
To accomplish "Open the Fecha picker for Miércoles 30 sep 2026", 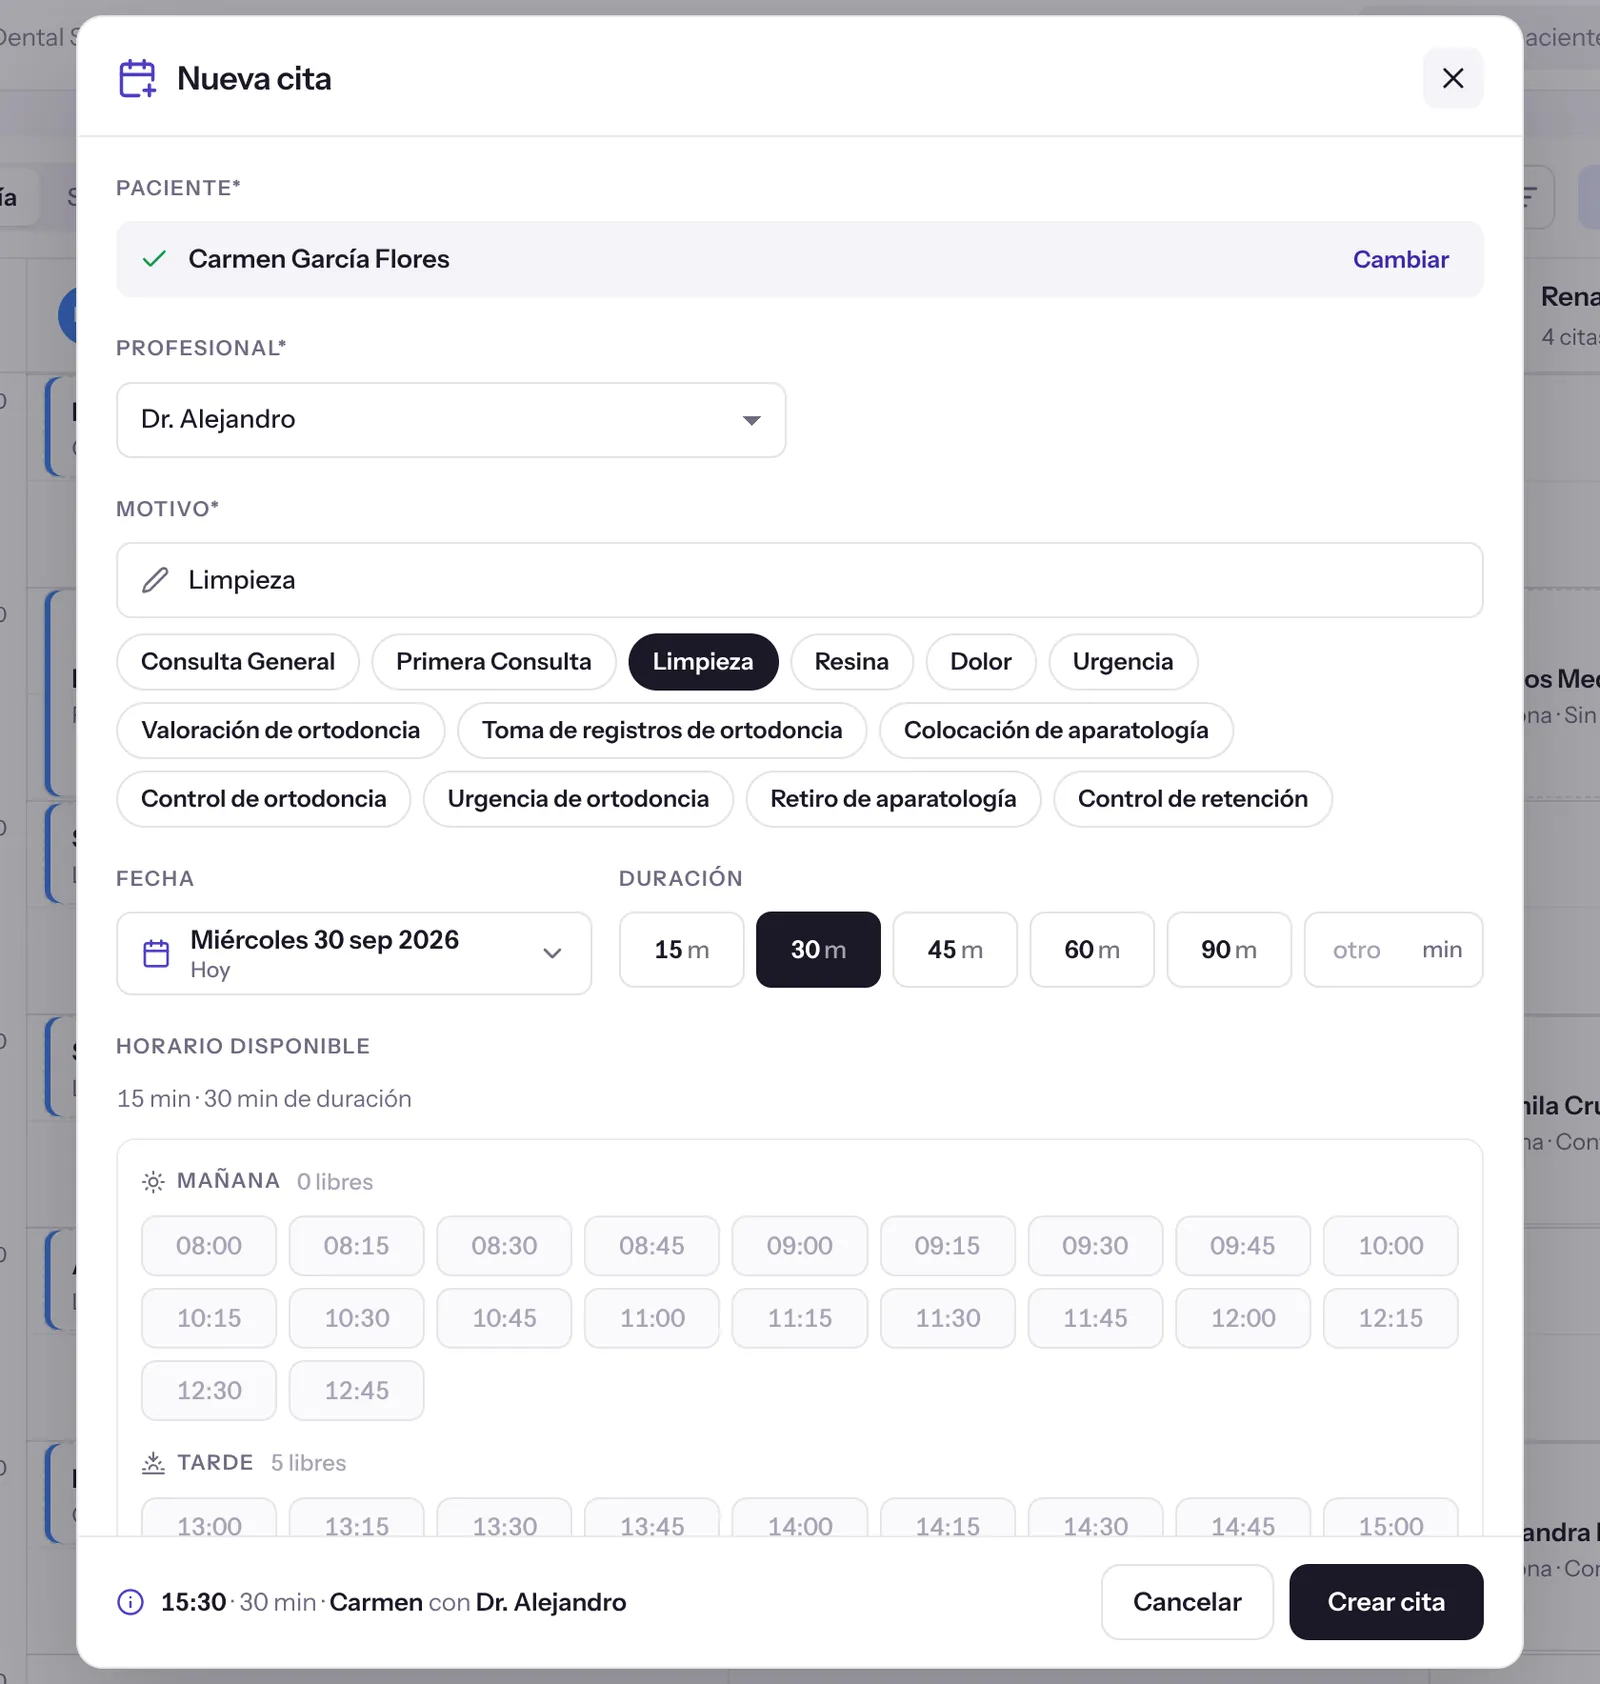I will [x=354, y=953].
